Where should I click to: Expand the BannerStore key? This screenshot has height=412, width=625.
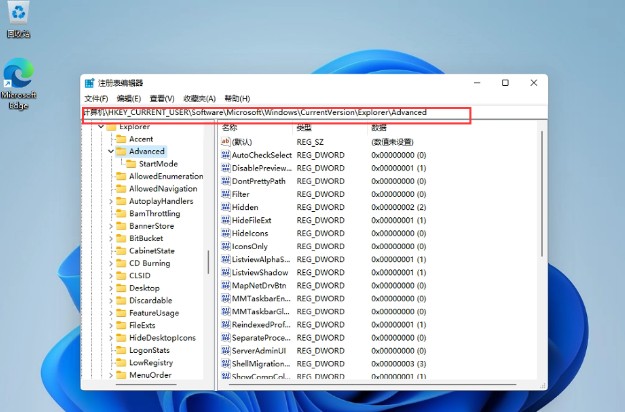tap(111, 226)
